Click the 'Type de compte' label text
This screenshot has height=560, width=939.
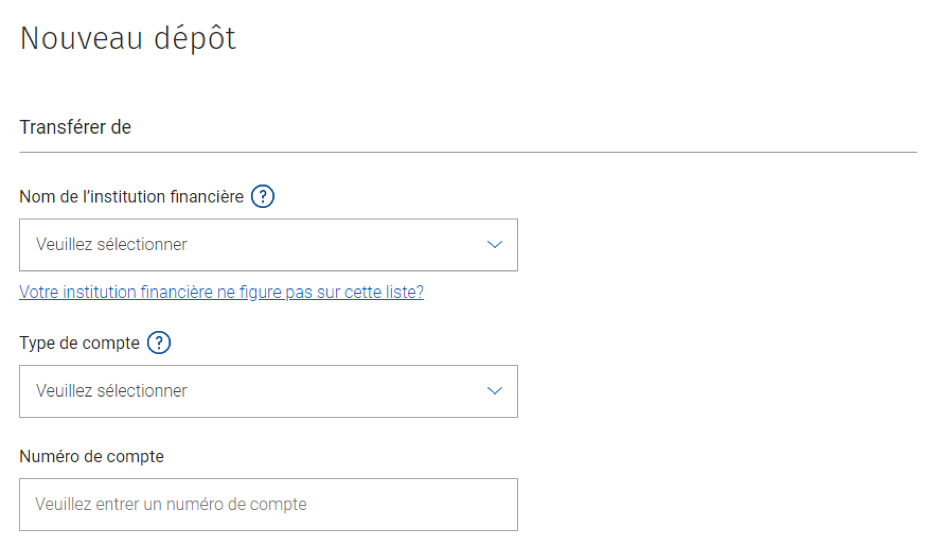pyautogui.click(x=79, y=343)
